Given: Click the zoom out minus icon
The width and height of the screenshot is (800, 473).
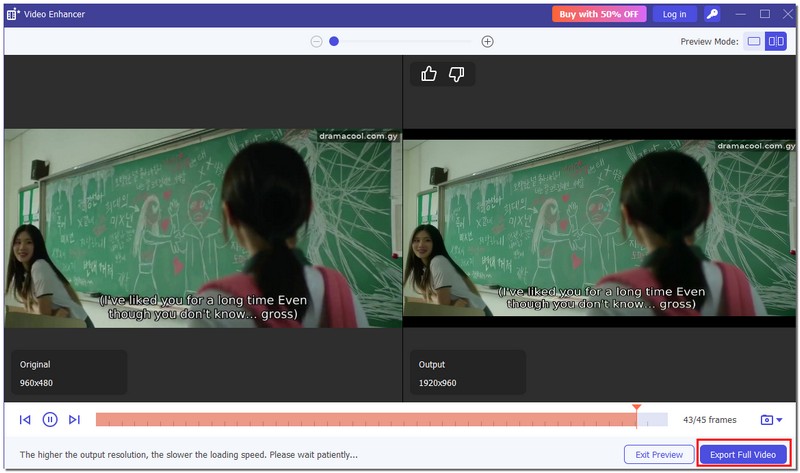Looking at the screenshot, I should 316,41.
